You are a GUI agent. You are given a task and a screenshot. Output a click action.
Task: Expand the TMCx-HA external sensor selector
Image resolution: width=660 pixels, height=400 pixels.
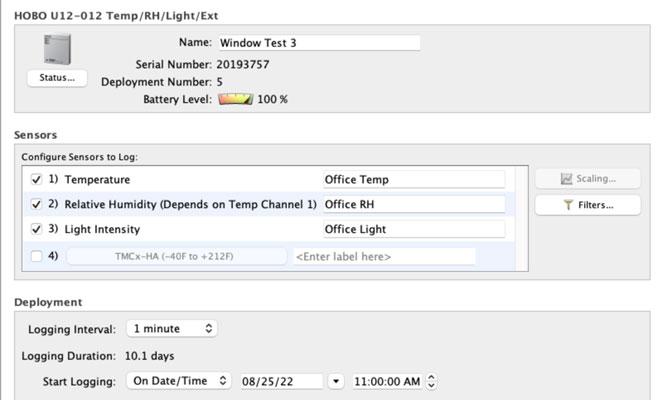175,256
